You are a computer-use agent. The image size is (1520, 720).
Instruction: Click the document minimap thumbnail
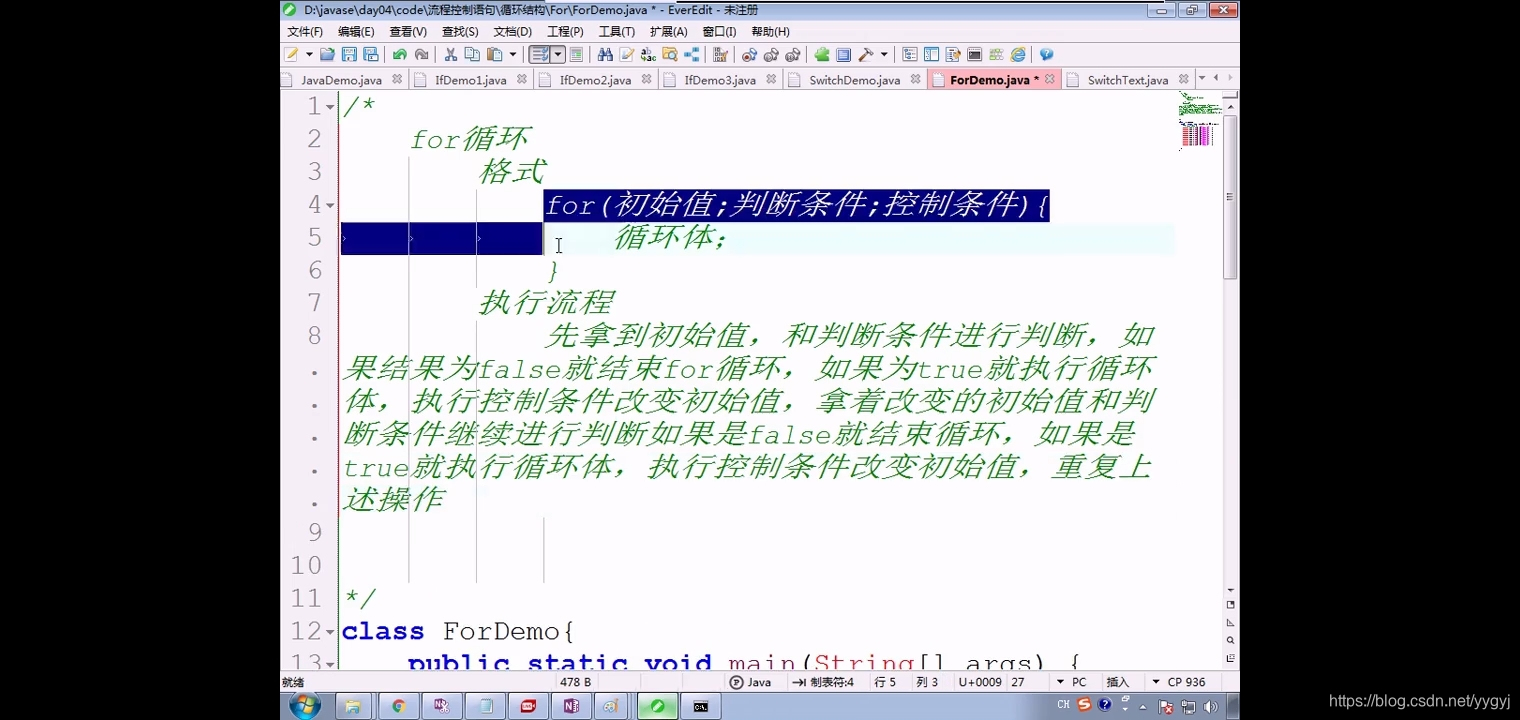point(1198,121)
